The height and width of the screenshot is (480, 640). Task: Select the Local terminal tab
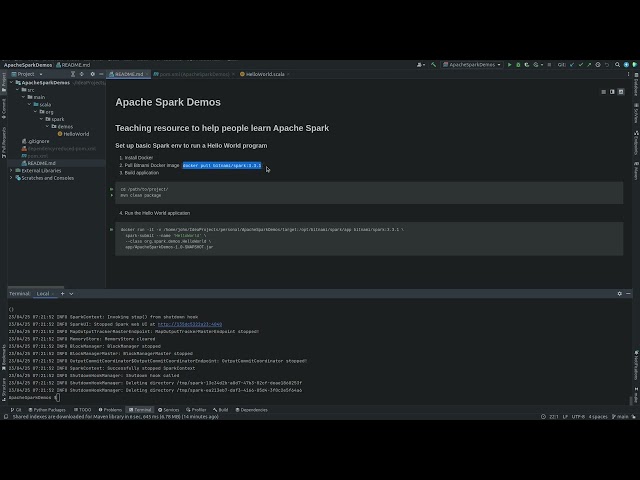(43, 293)
